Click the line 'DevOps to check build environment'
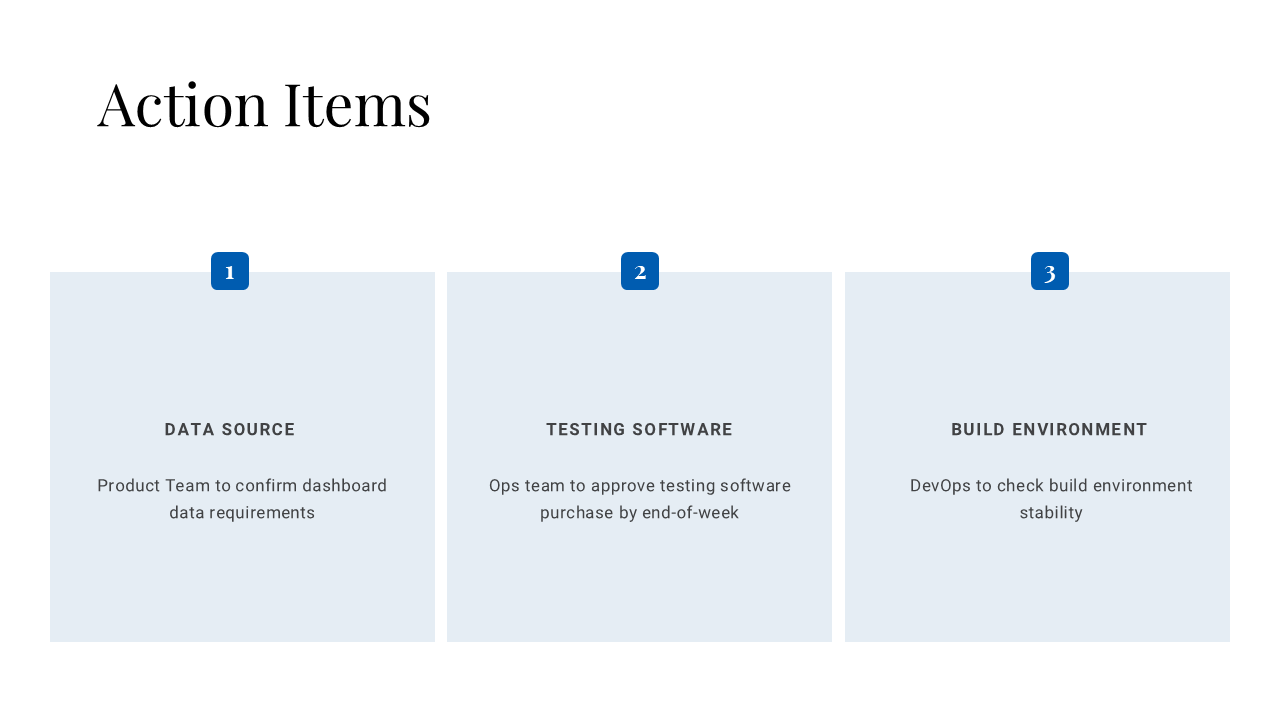1280x720 pixels. [1051, 486]
